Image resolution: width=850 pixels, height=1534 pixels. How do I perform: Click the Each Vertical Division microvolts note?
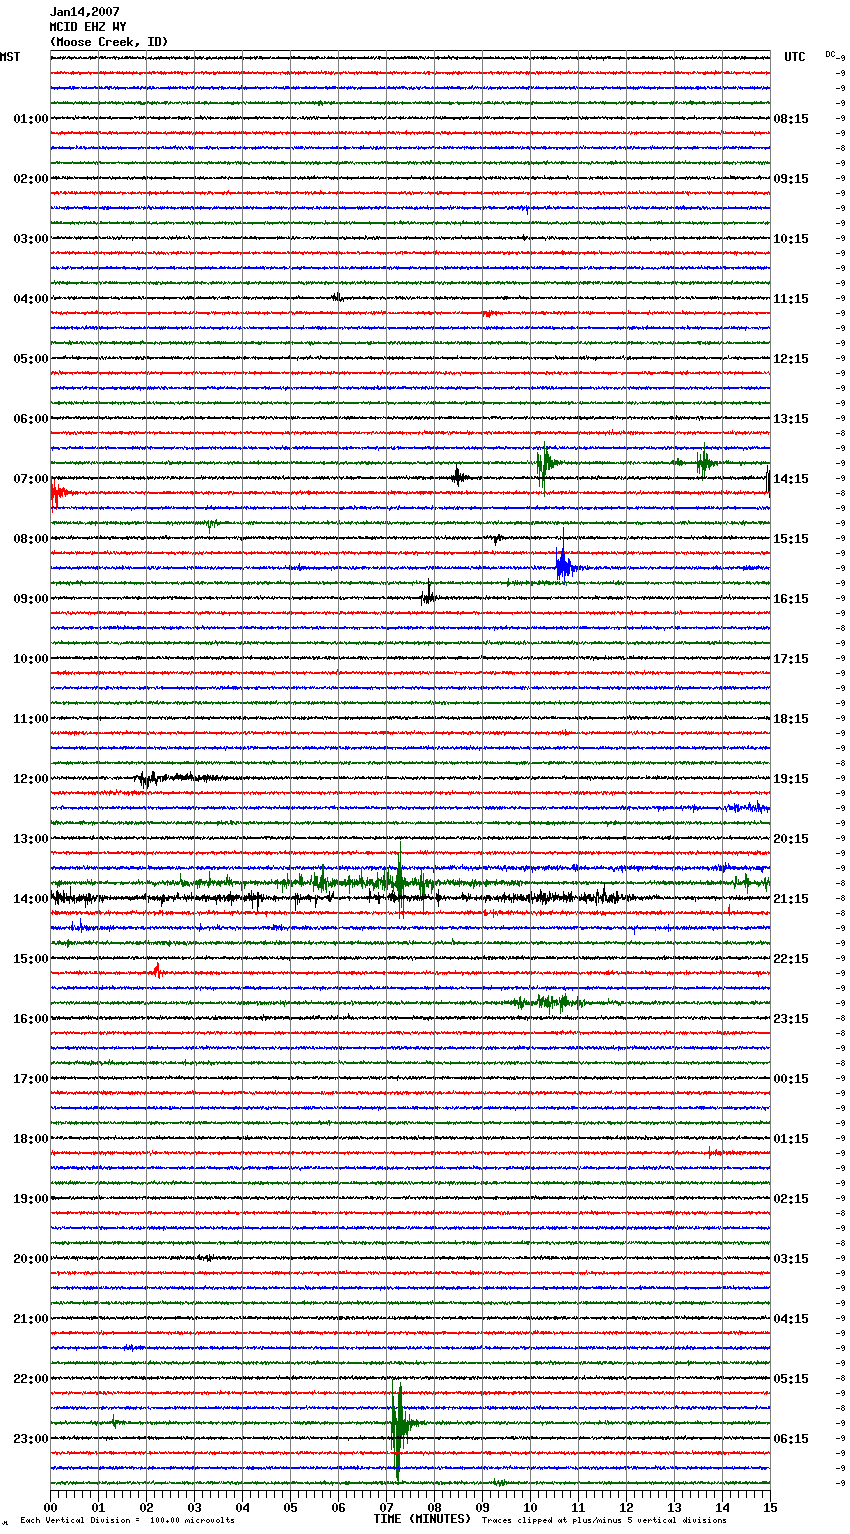click(127, 1520)
